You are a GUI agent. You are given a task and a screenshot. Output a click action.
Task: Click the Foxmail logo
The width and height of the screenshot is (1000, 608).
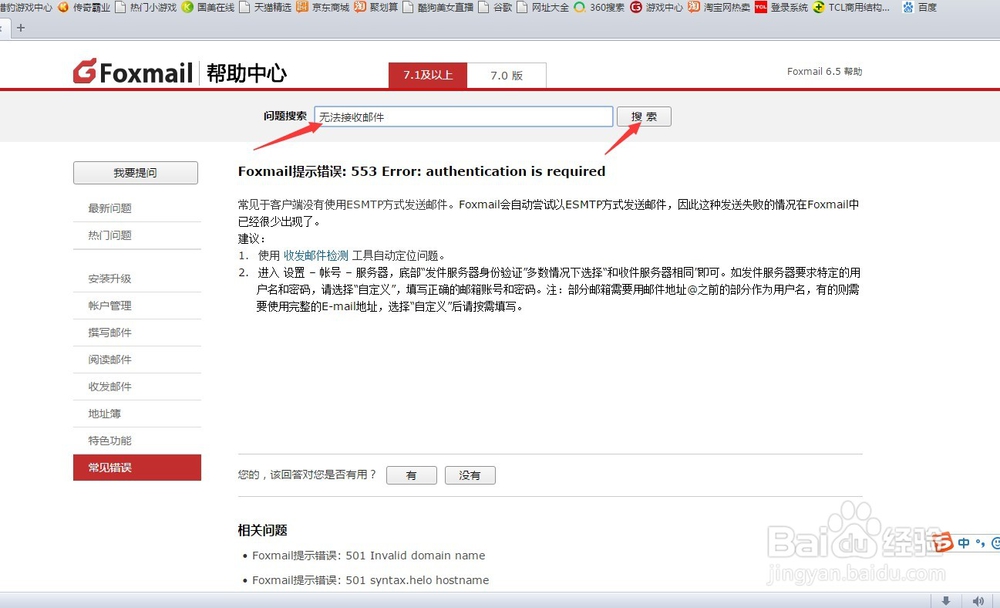[x=133, y=71]
